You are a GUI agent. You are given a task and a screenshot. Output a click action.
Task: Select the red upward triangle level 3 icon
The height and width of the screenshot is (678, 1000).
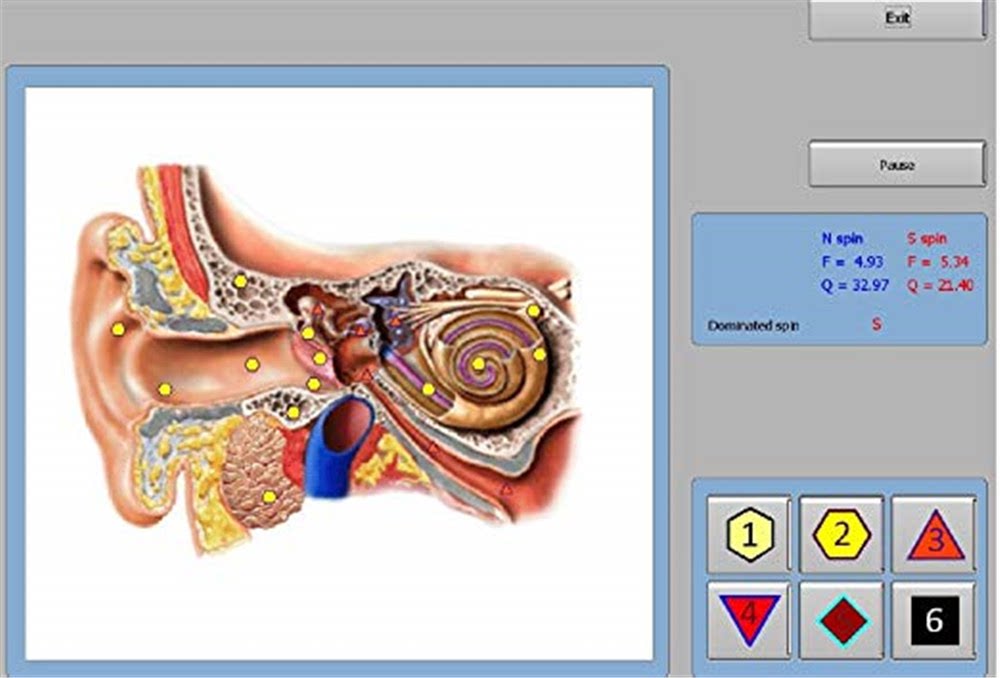coord(933,534)
